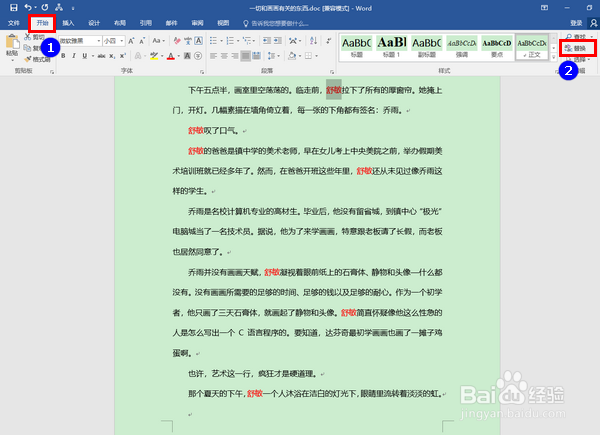Open the paste options arrow under 粘贴

click(x=12, y=59)
